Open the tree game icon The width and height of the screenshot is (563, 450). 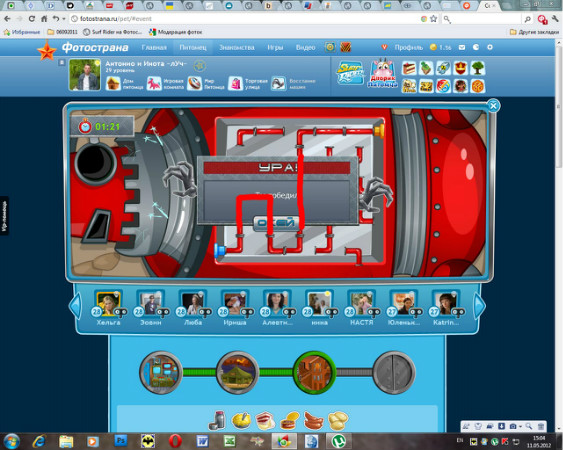click(478, 68)
